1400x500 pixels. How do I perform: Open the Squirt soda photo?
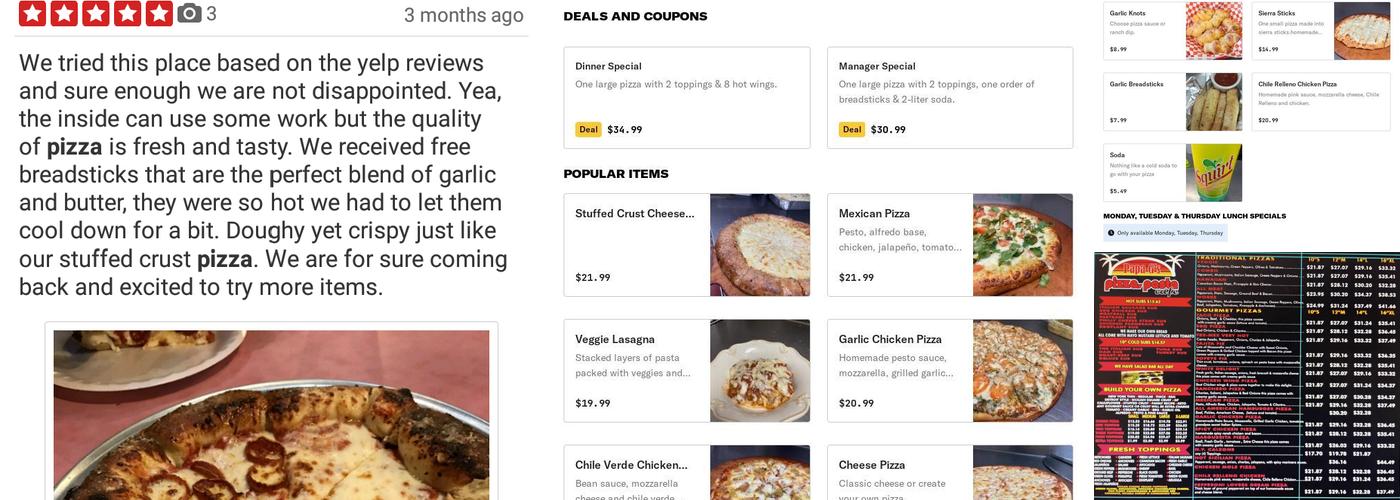coord(1213,173)
